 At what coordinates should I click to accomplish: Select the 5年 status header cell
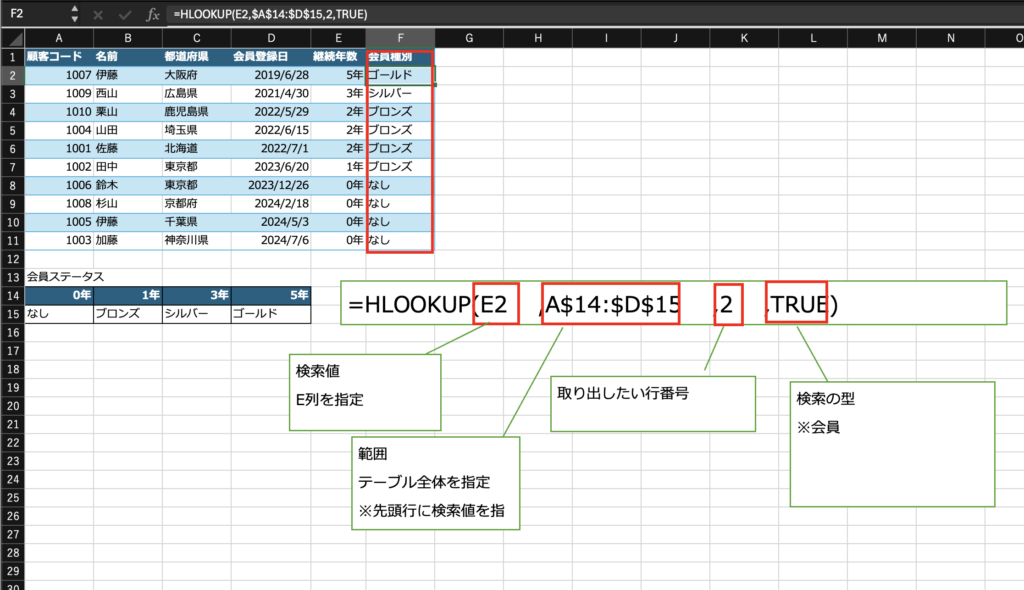tap(270, 295)
